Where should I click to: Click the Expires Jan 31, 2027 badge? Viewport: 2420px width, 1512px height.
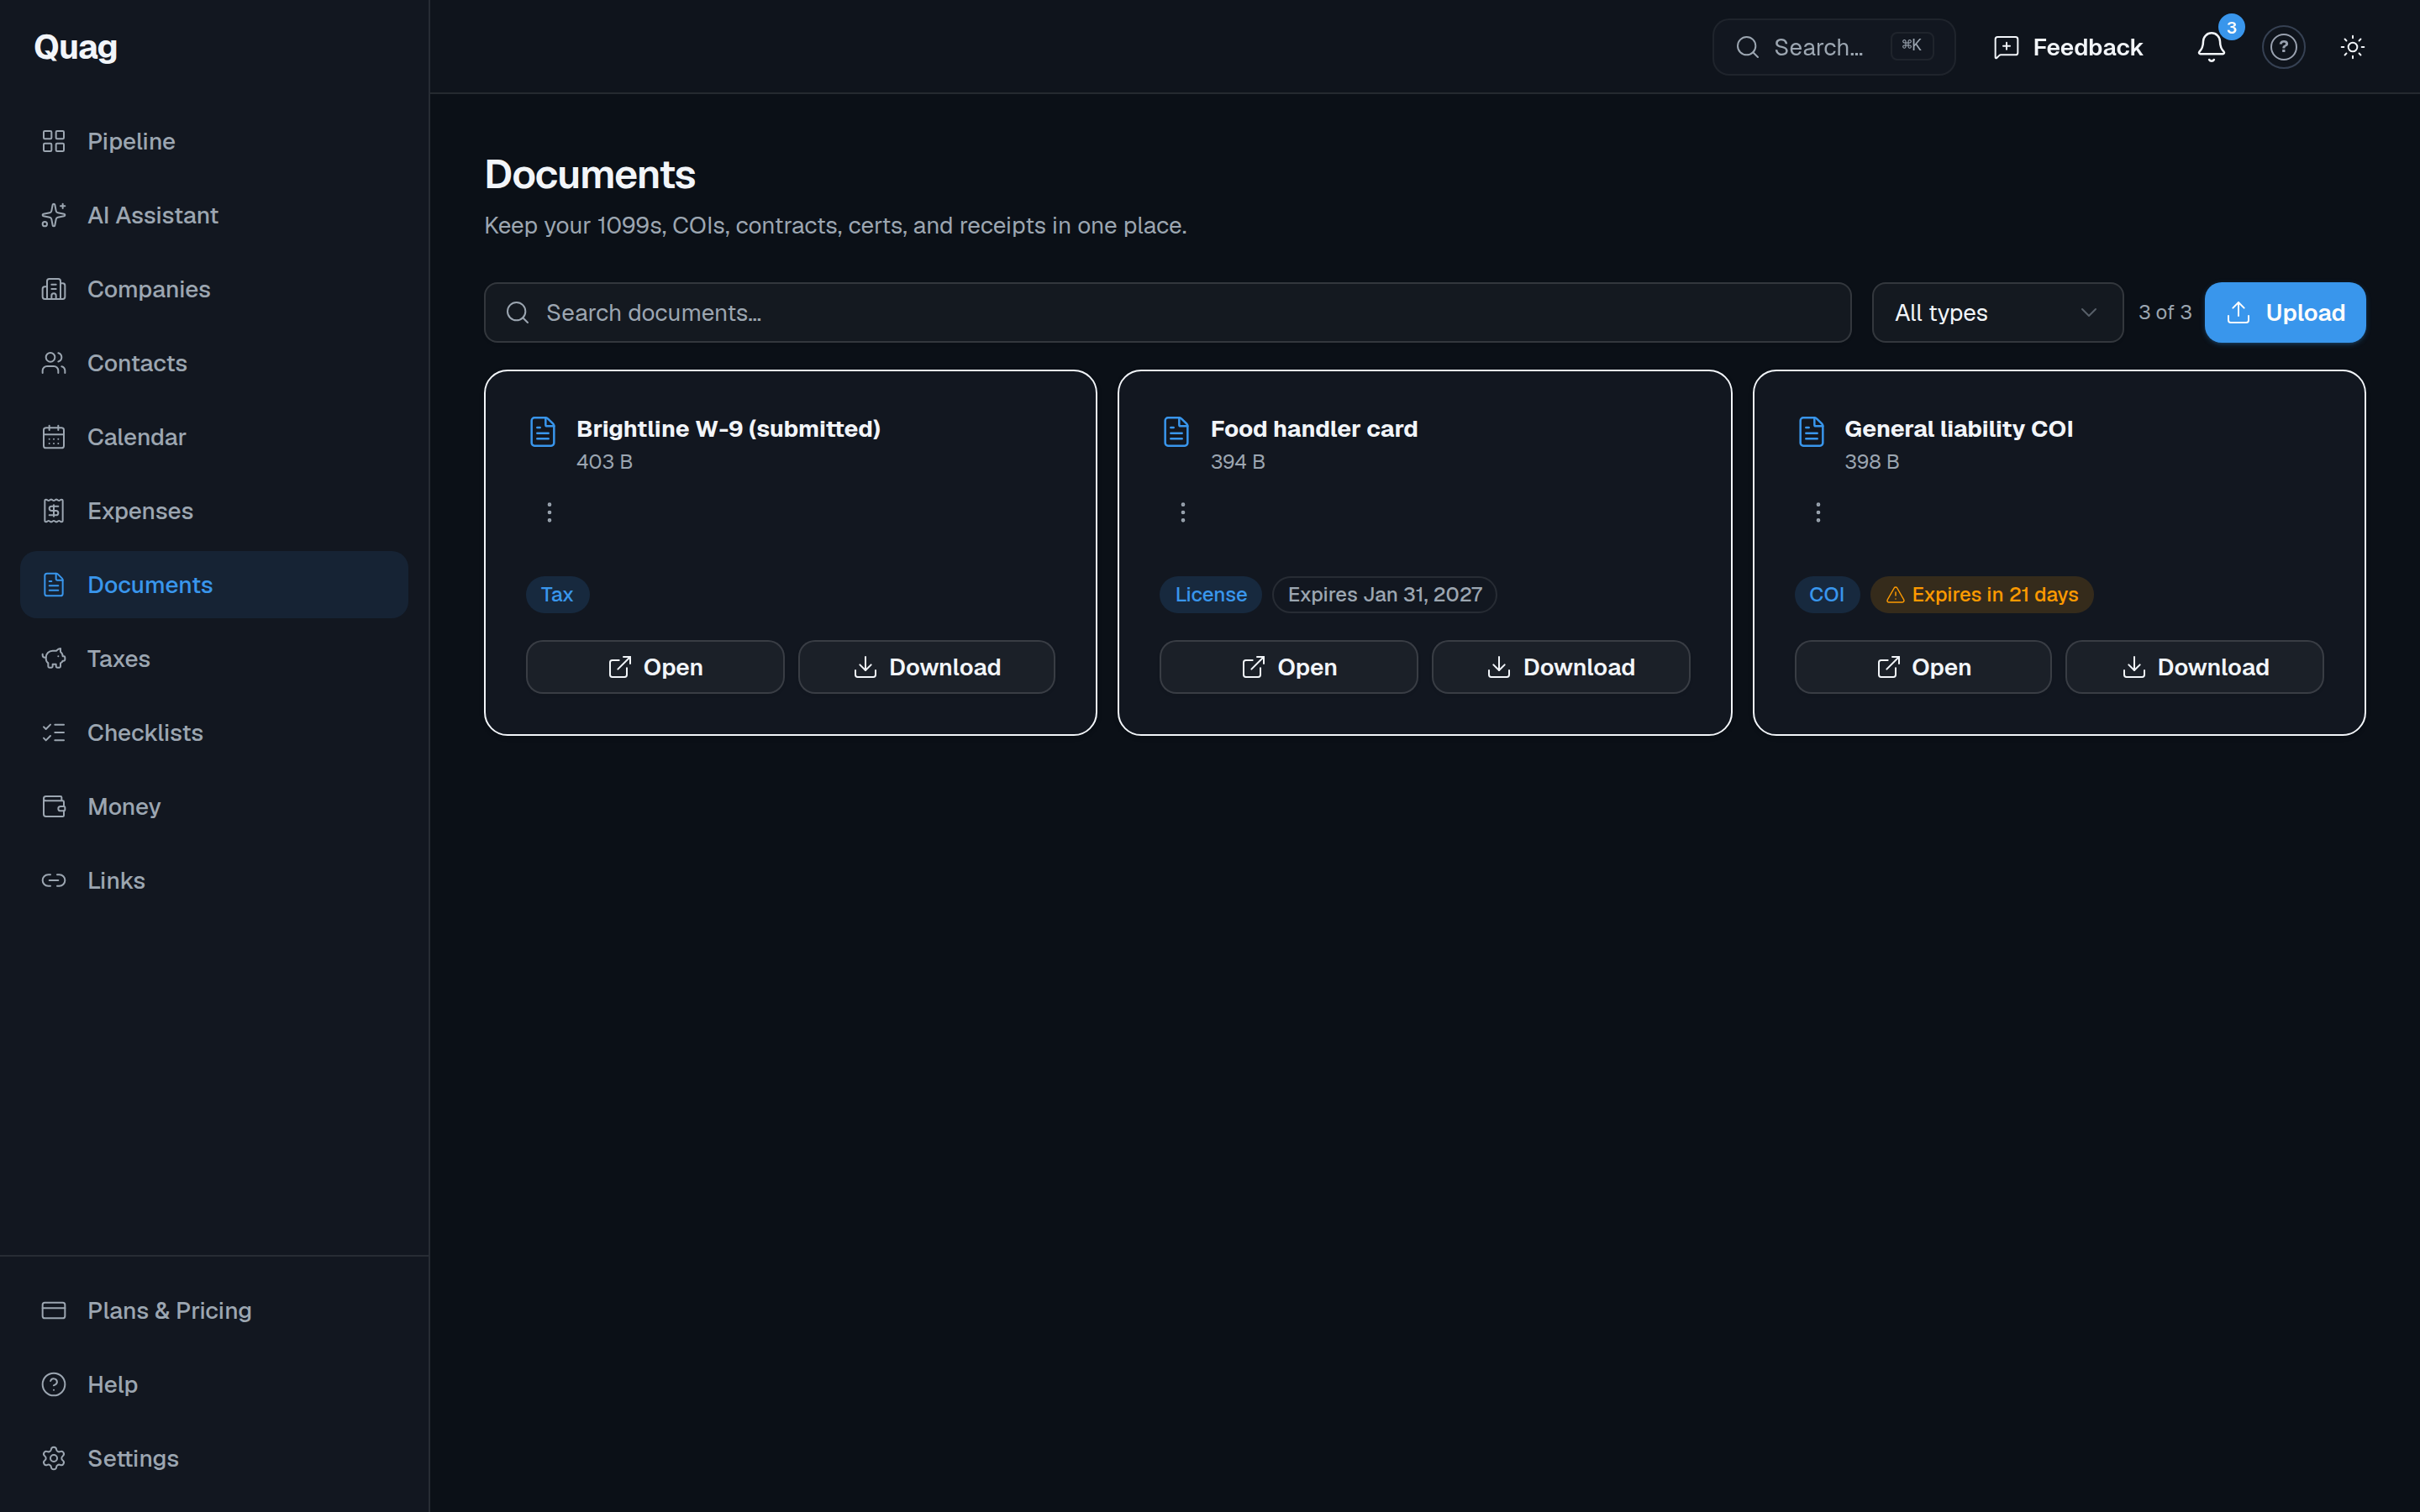1384,595
